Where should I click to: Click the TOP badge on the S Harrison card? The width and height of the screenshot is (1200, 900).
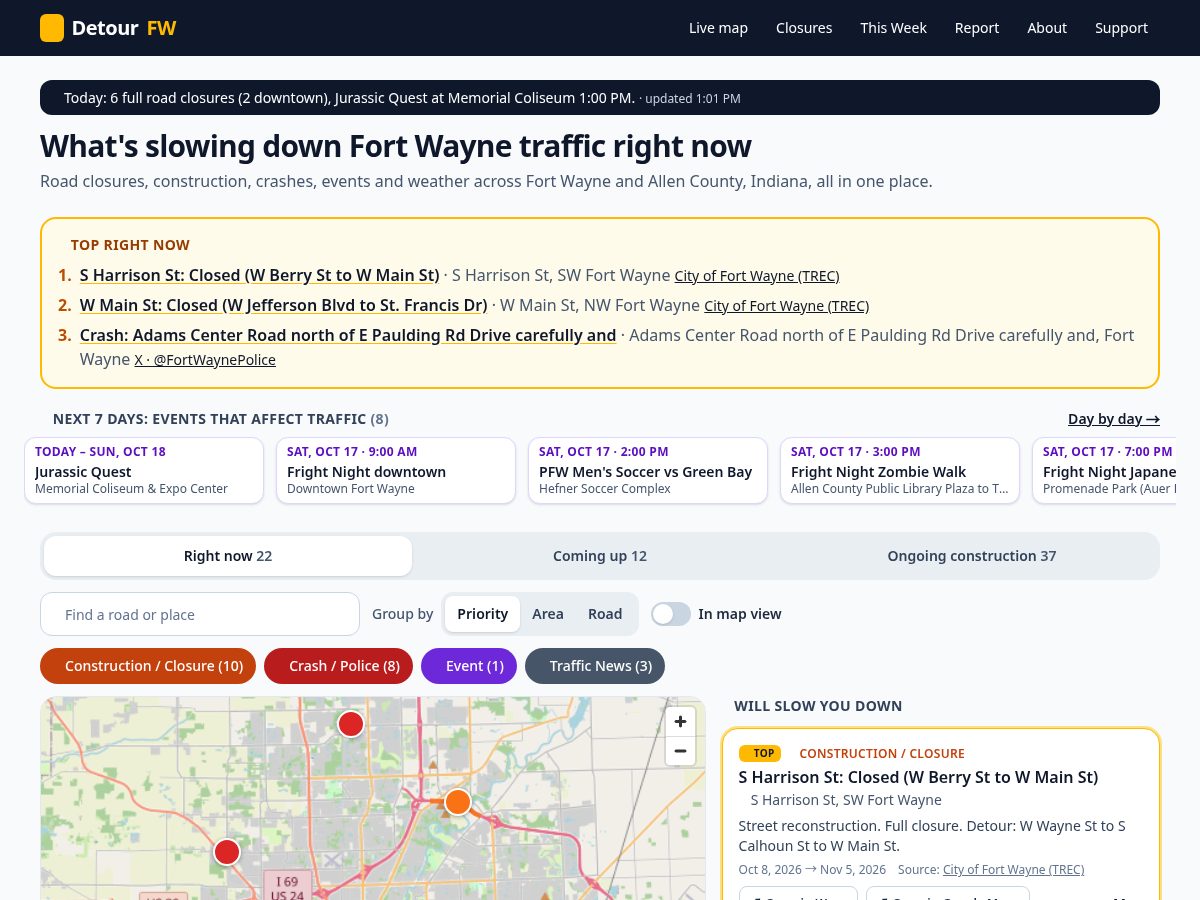coord(760,753)
